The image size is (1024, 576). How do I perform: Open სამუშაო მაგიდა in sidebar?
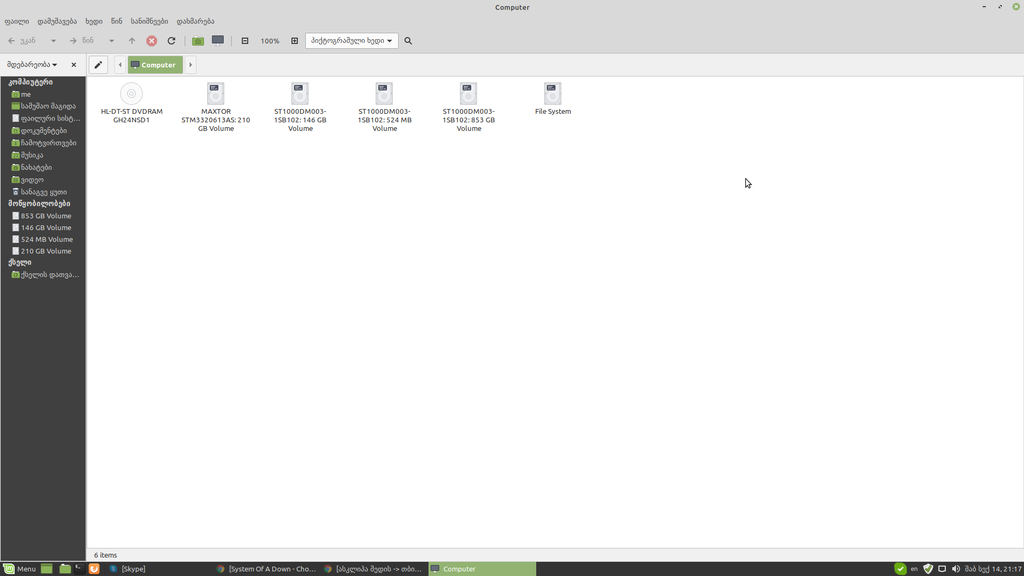click(x=43, y=106)
